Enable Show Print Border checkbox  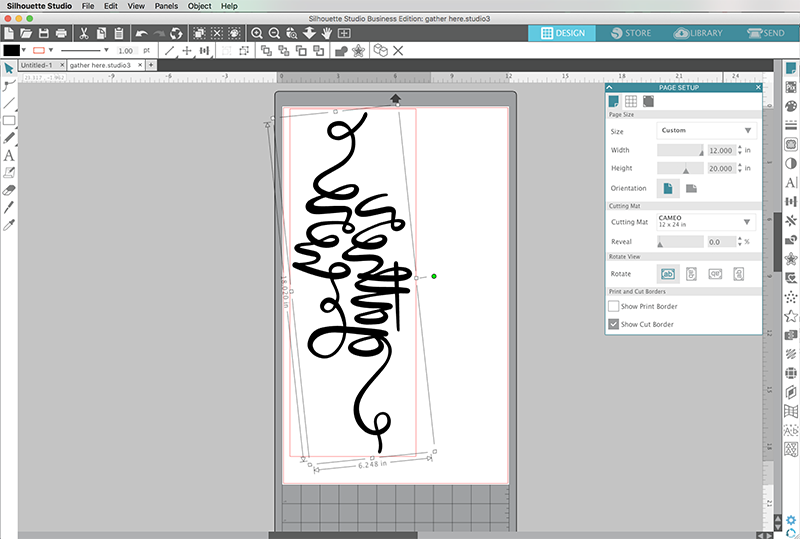pyautogui.click(x=613, y=306)
